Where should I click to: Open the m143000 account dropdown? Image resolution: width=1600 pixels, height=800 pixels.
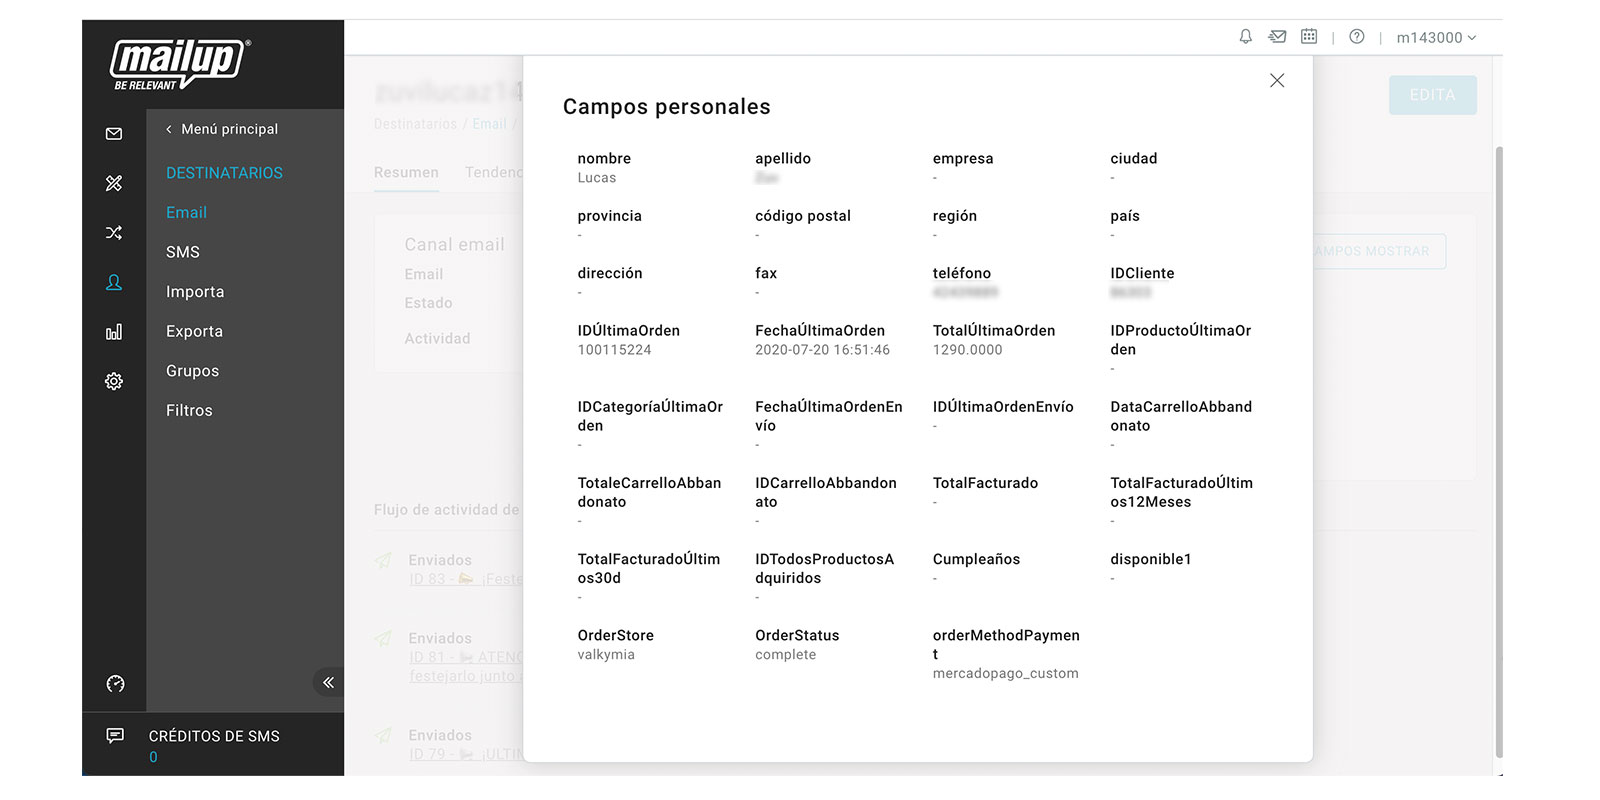point(1436,38)
